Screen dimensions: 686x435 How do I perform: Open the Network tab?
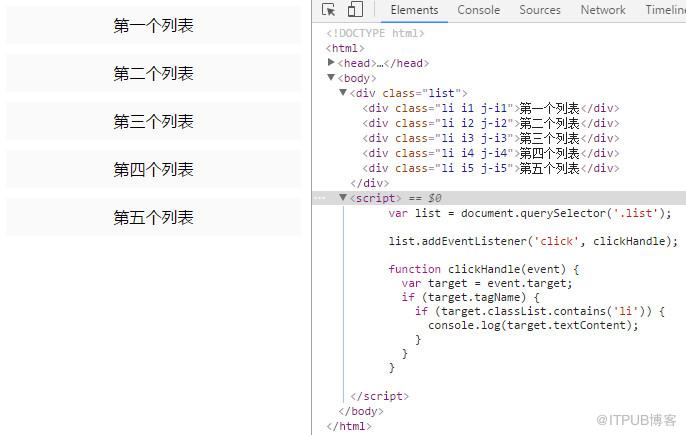602,10
